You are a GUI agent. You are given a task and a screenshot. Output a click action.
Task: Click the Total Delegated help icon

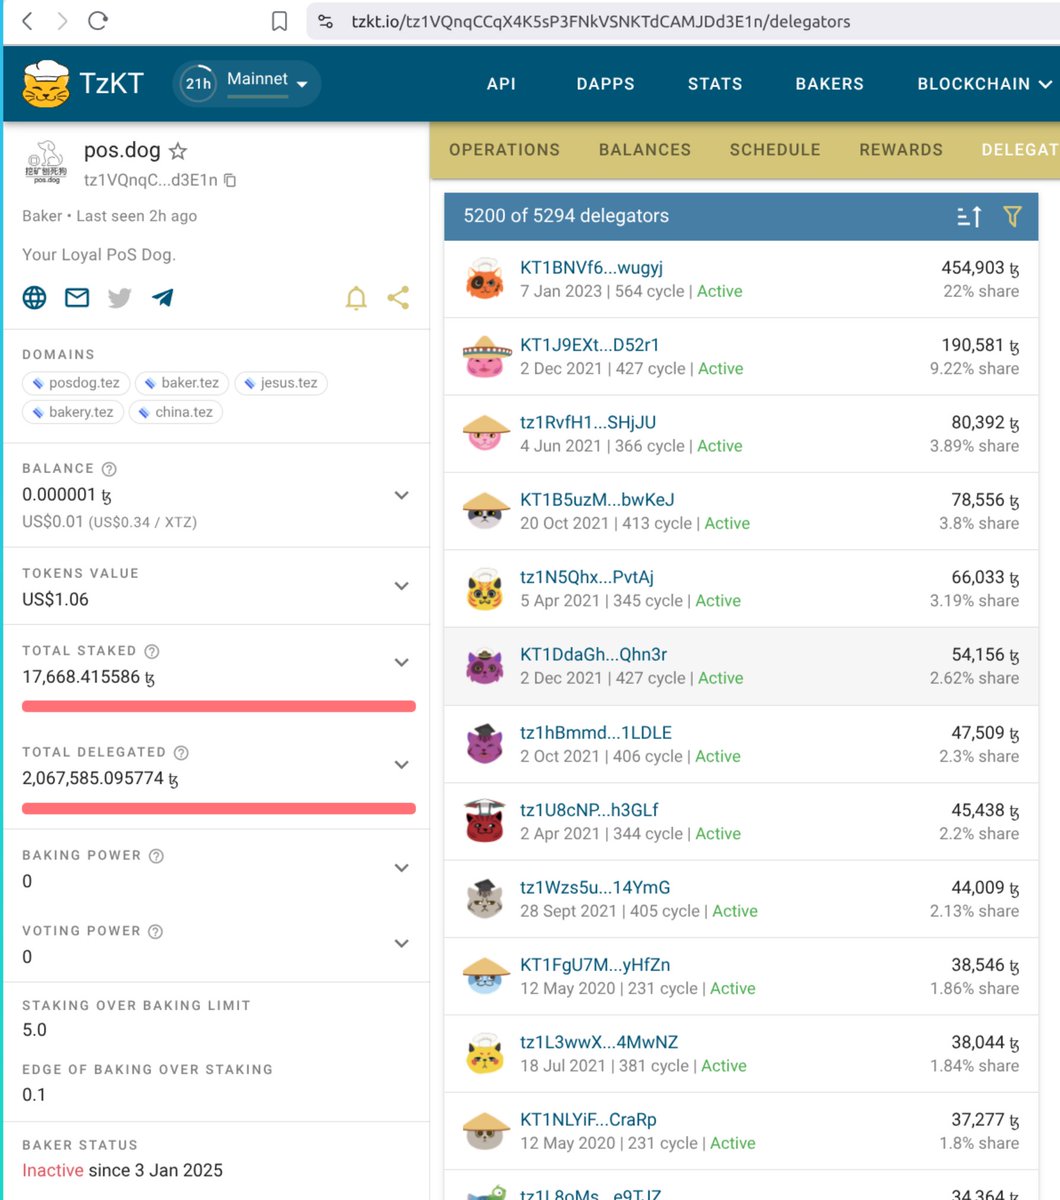point(181,753)
